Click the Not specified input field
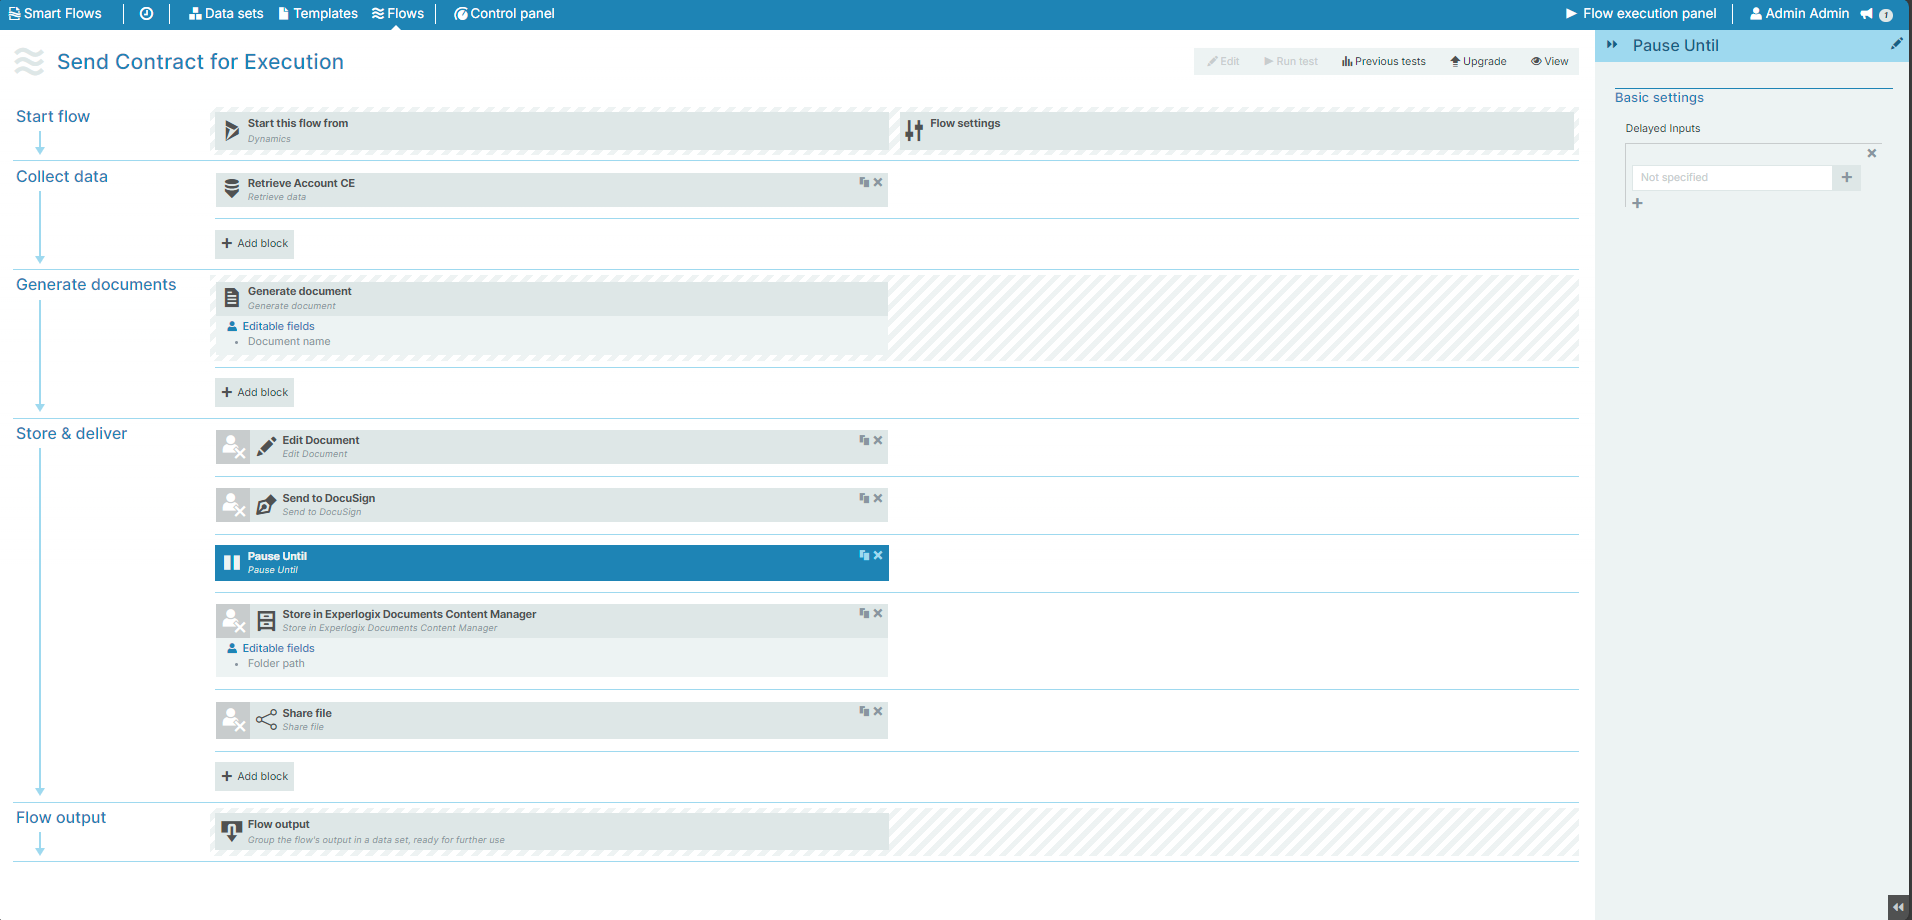This screenshot has height=920, width=1912. (x=1731, y=178)
